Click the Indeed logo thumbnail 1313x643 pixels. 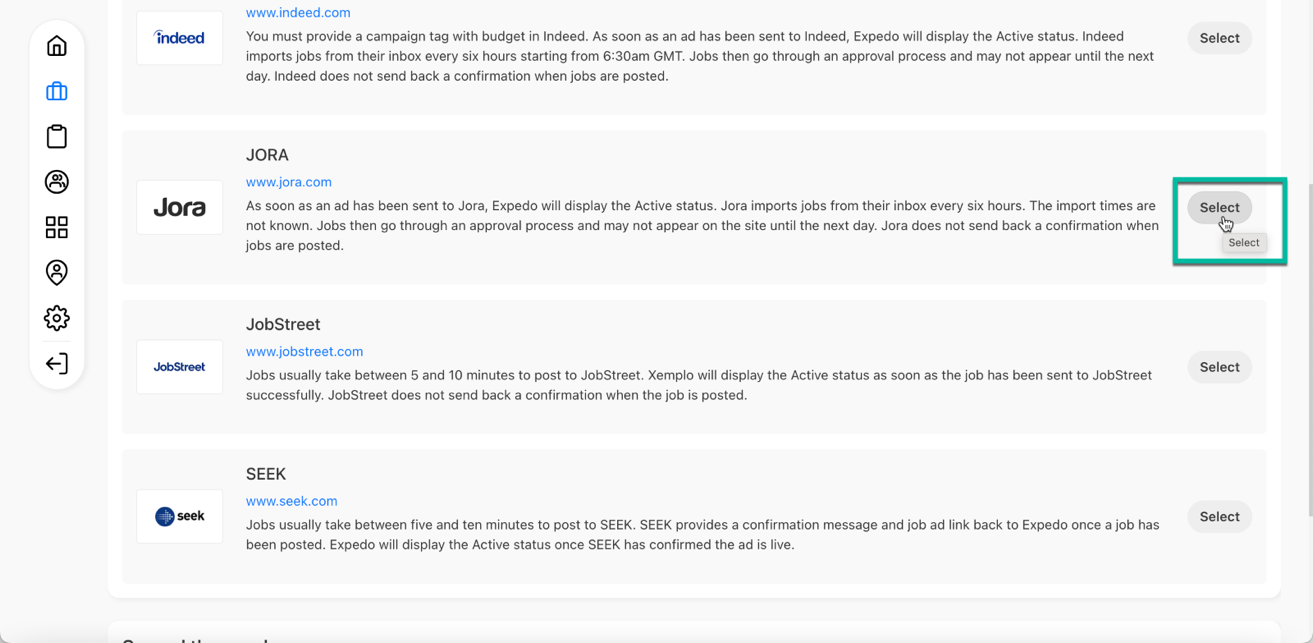coord(179,37)
